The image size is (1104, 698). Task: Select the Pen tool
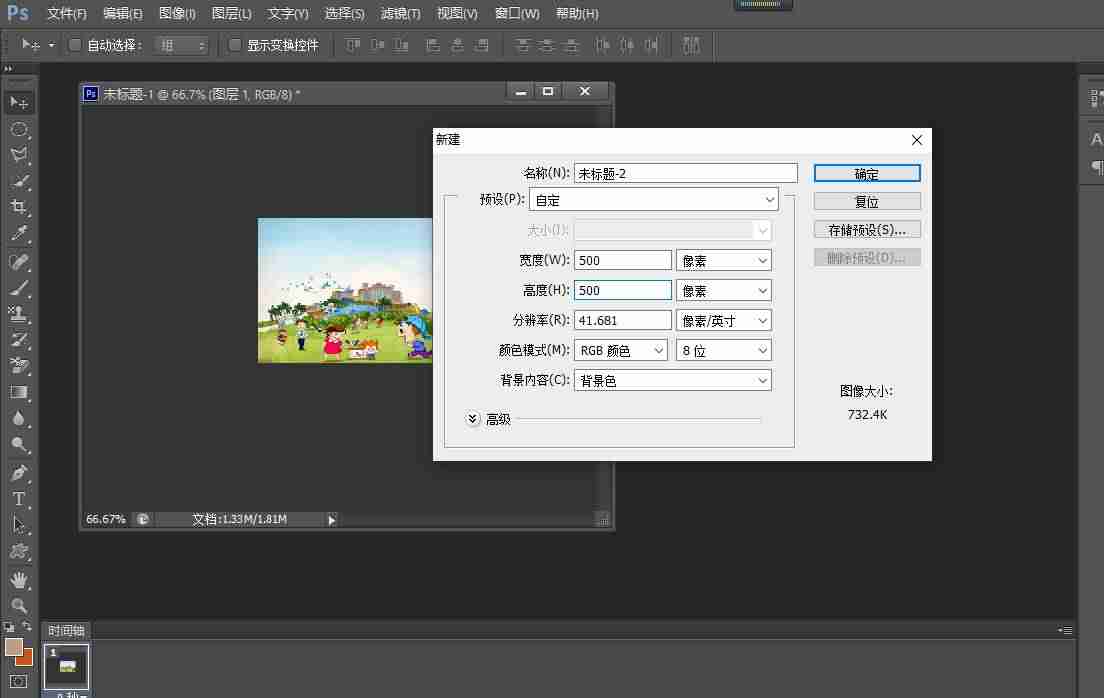pos(19,473)
